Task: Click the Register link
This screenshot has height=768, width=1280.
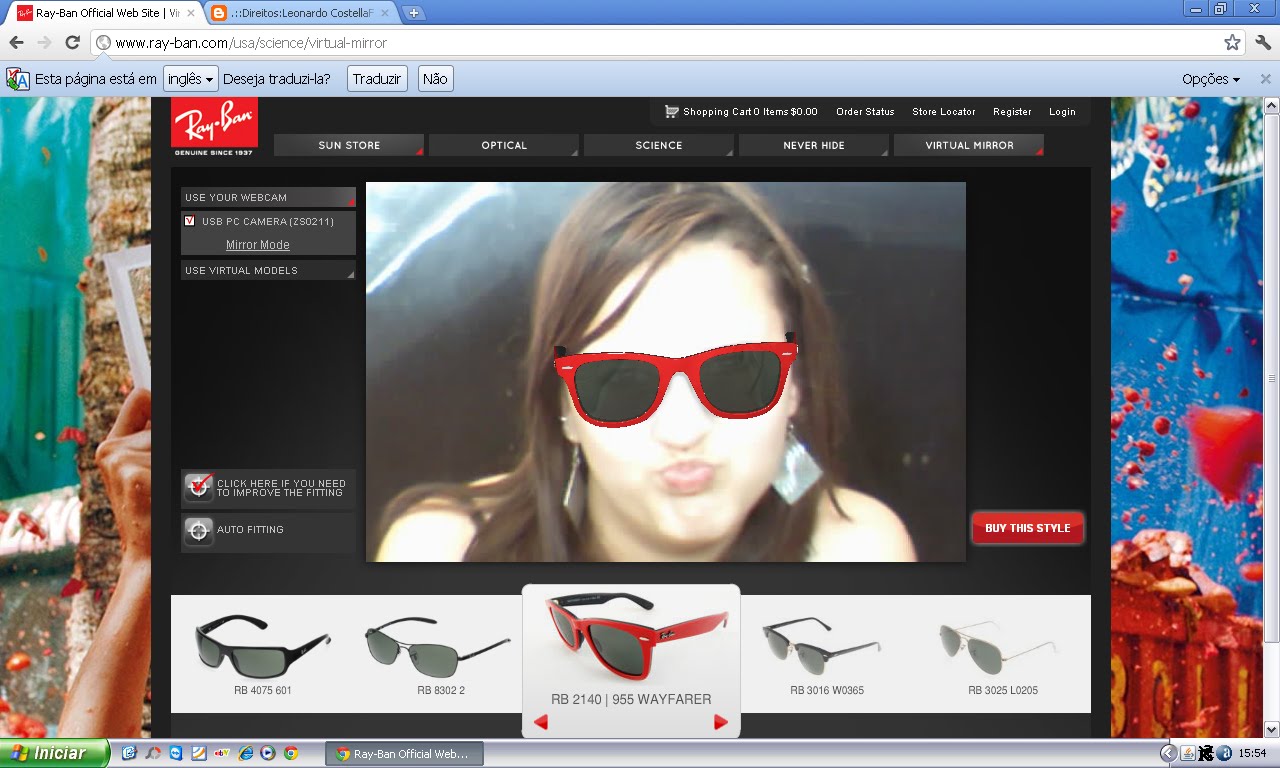Action: click(x=1012, y=112)
